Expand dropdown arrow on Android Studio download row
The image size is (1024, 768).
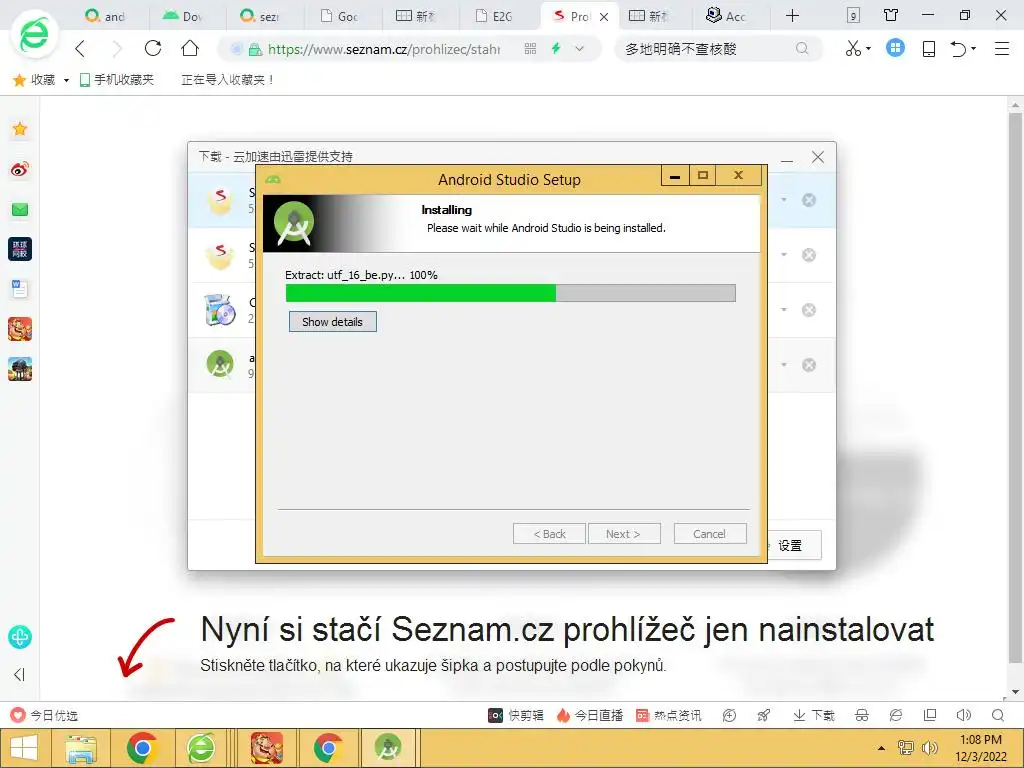(784, 364)
